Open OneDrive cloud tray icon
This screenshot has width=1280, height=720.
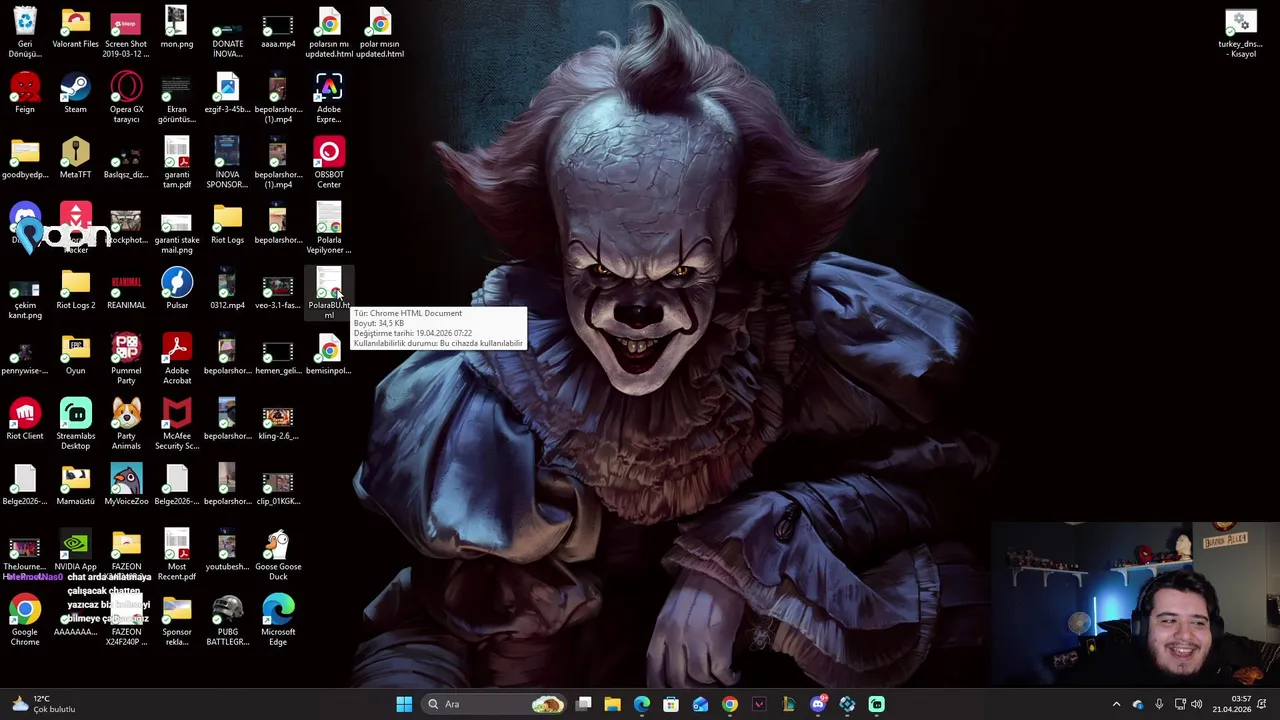(x=1138, y=704)
